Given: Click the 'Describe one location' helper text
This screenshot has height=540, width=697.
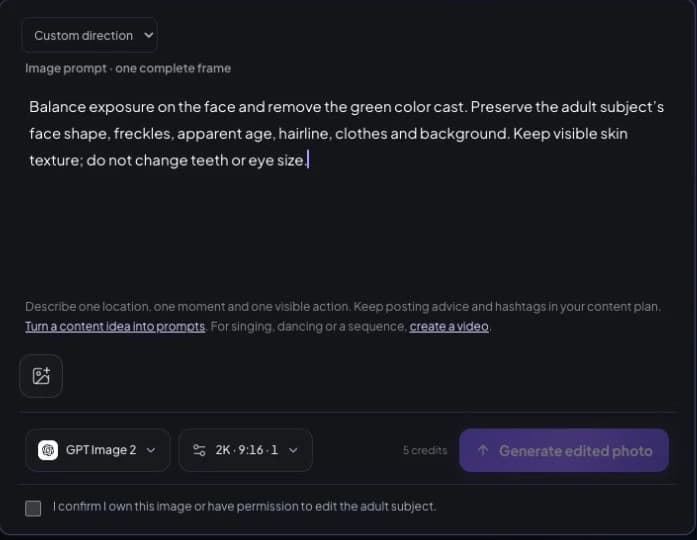Looking at the screenshot, I should tap(342, 307).
